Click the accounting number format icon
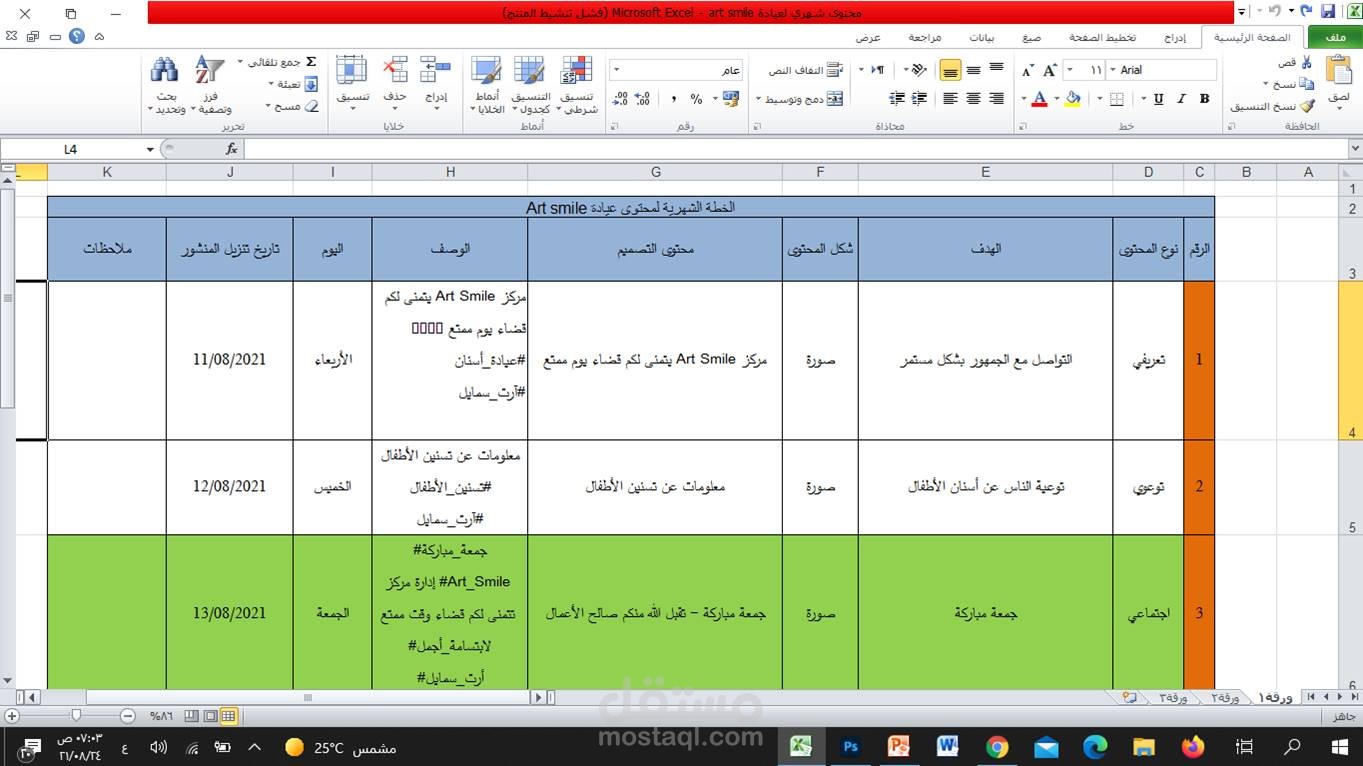Viewport: 1363px width, 766px height. pyautogui.click(x=731, y=99)
